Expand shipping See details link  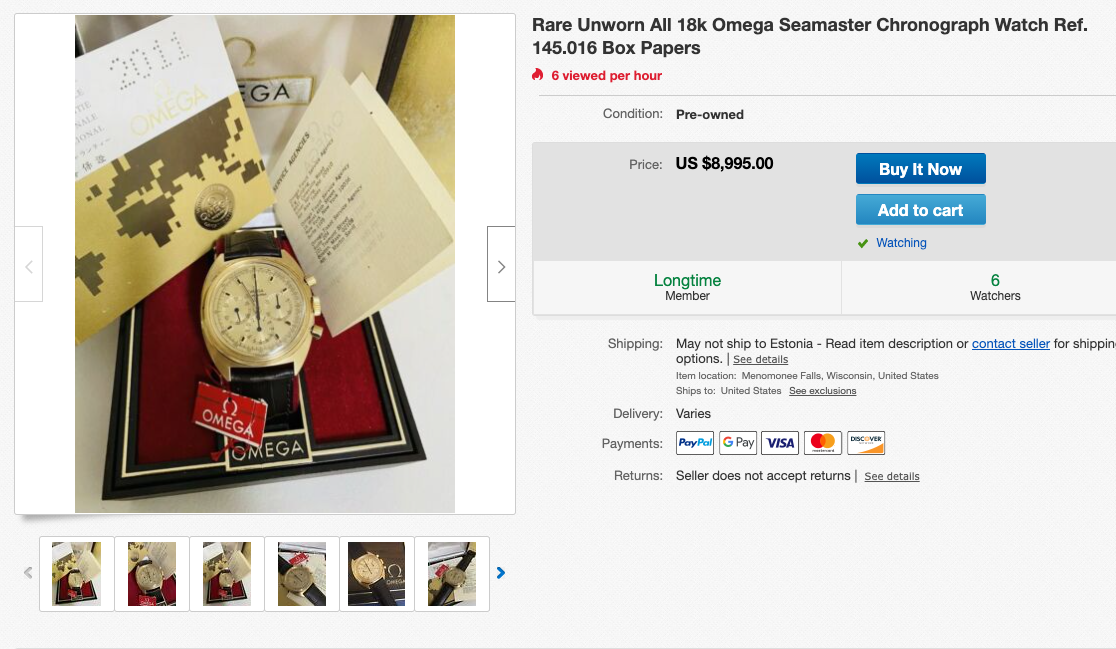point(760,359)
